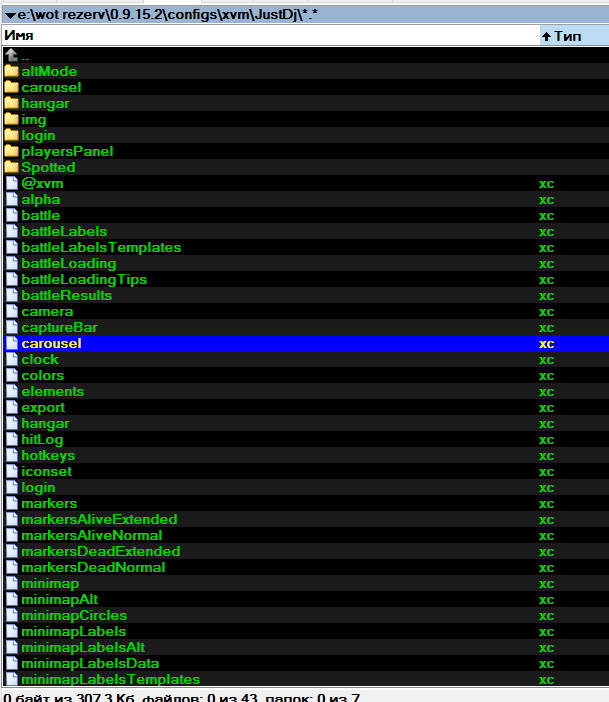Click the captureBar file icon
Screen dimensions: 609x702
pos(12,327)
